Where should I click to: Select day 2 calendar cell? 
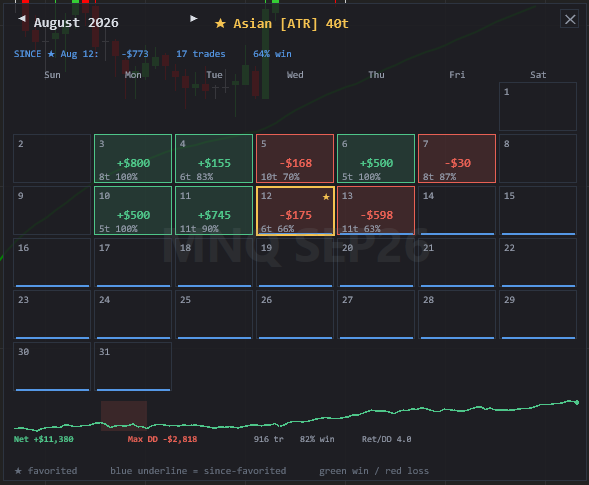52,159
